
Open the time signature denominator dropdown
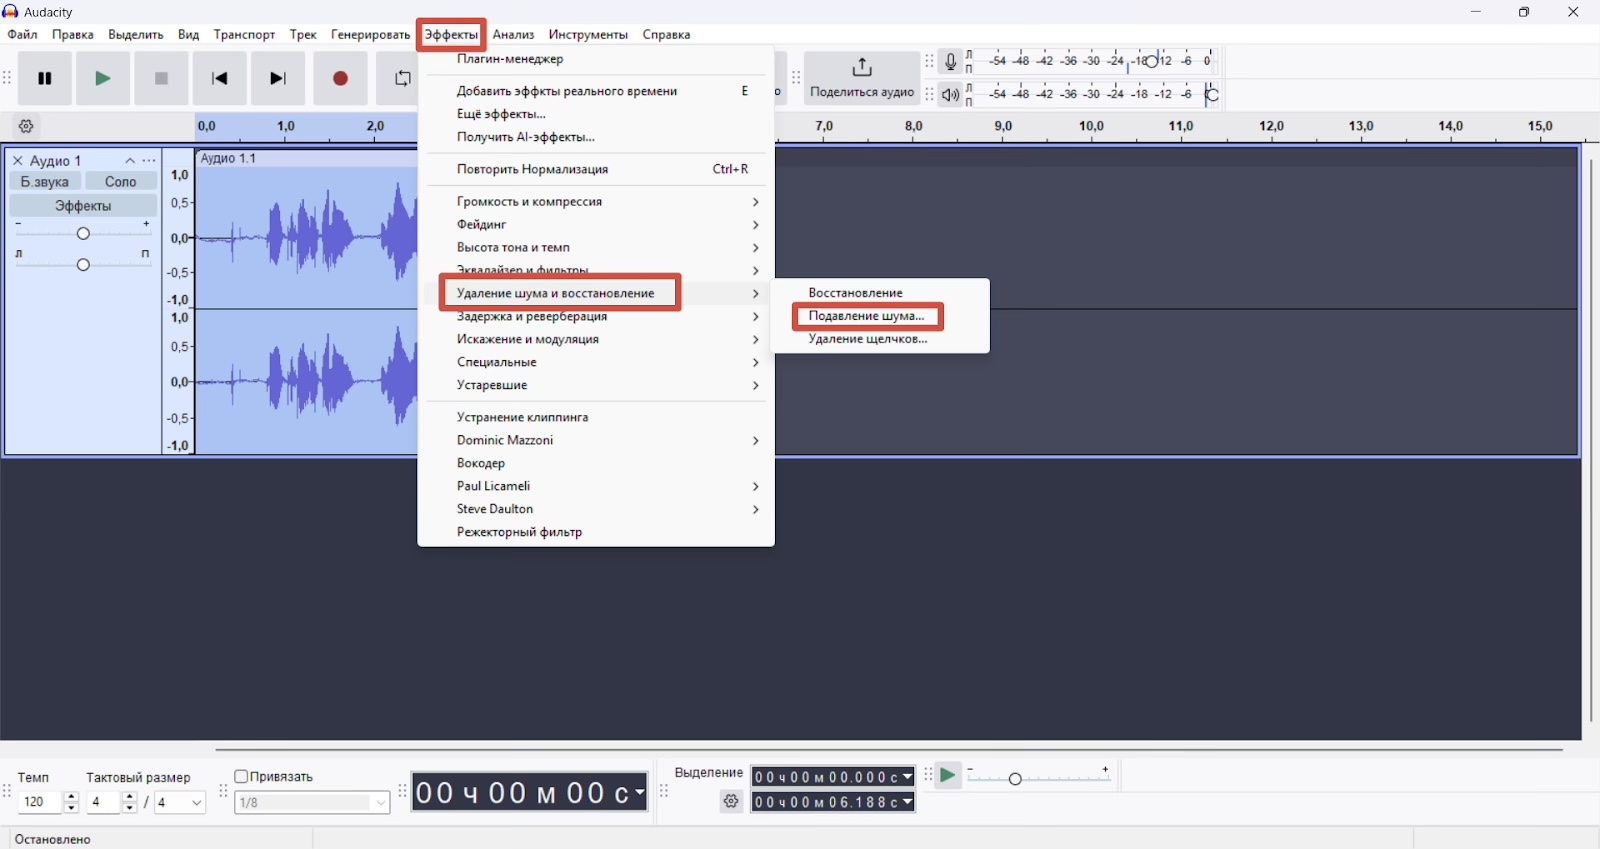pos(180,803)
